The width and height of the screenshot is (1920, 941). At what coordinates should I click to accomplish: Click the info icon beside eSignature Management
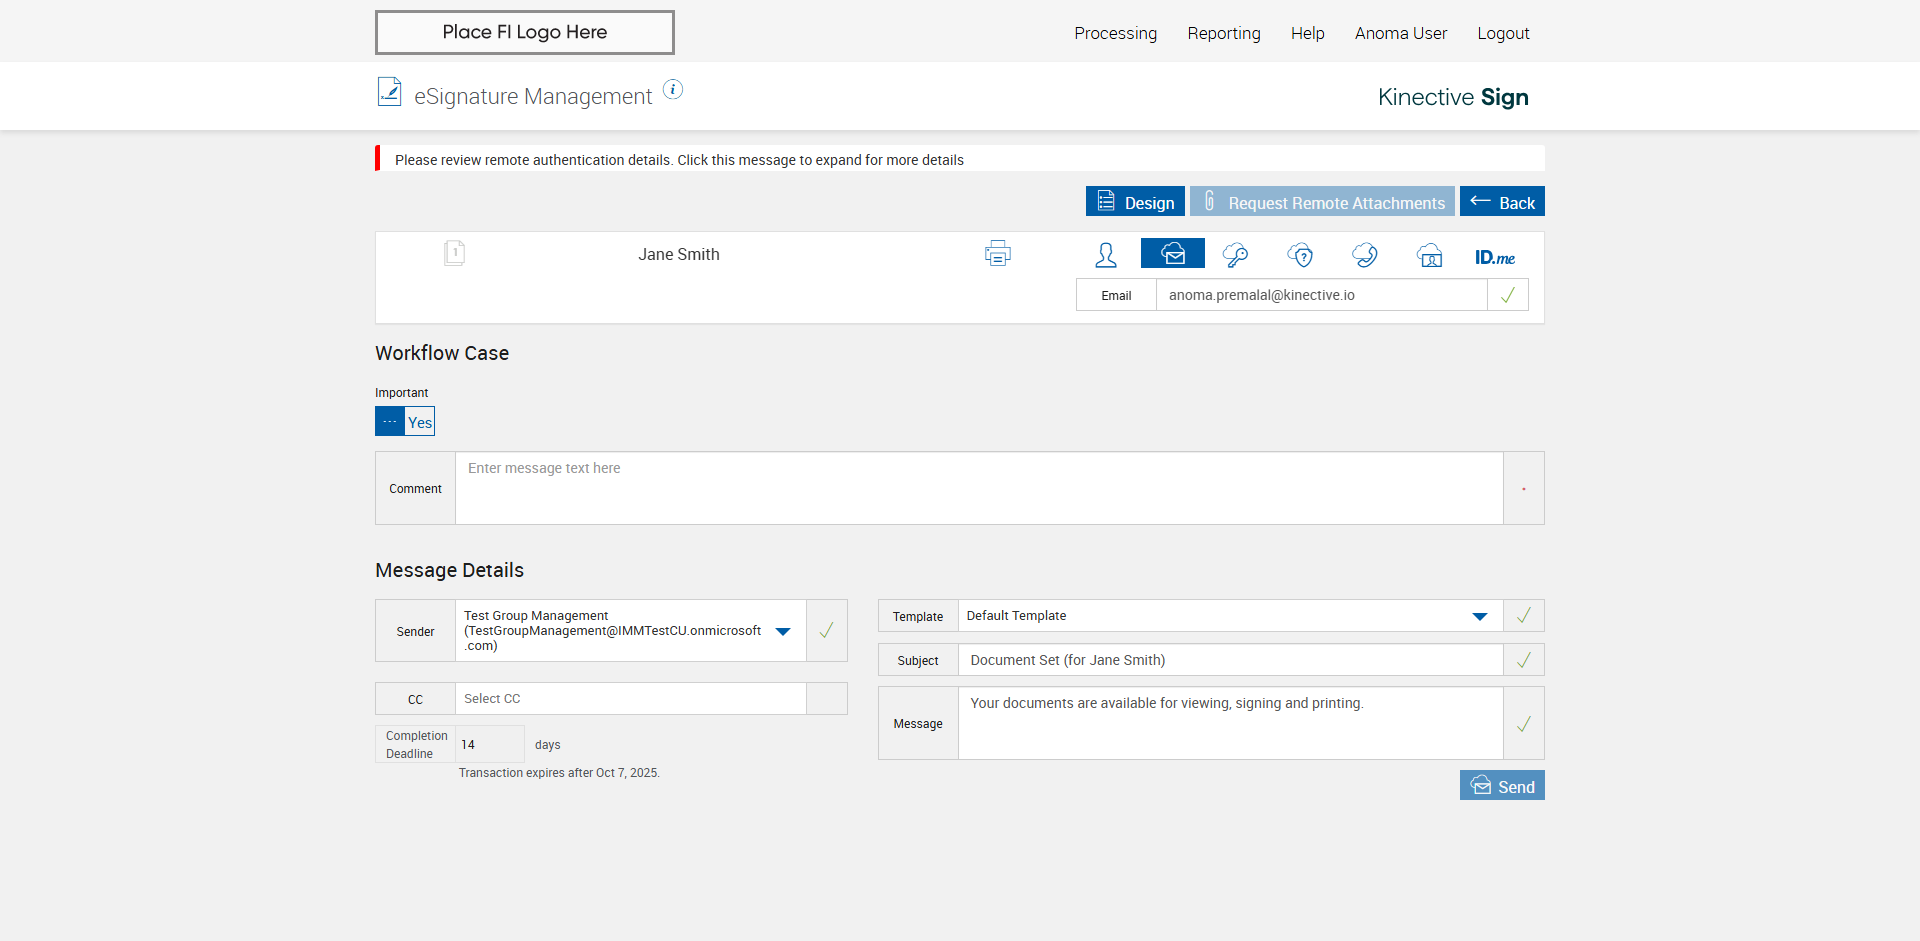click(673, 90)
